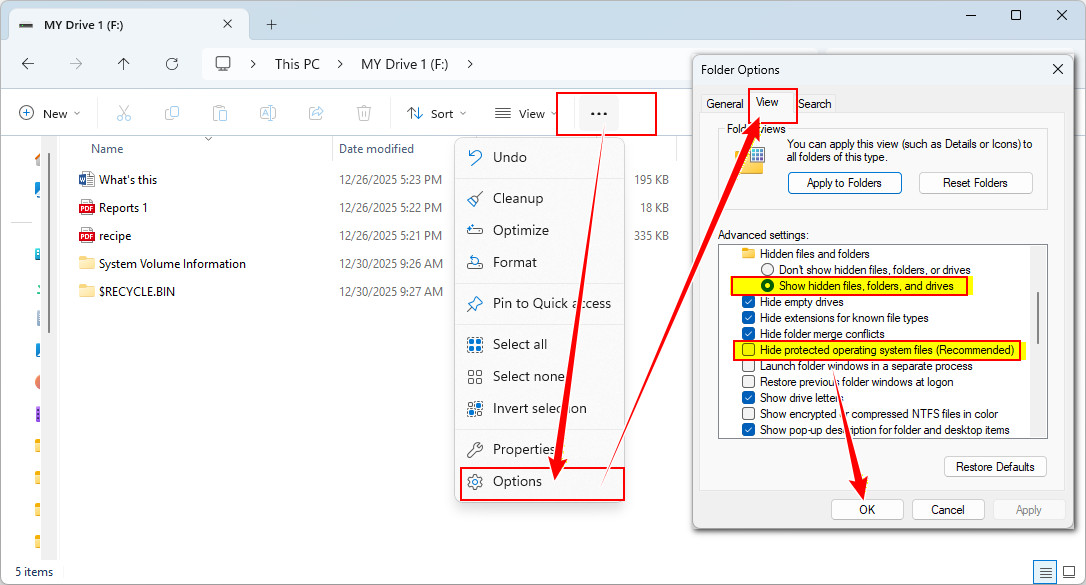Click the Share icon in toolbar

316,114
